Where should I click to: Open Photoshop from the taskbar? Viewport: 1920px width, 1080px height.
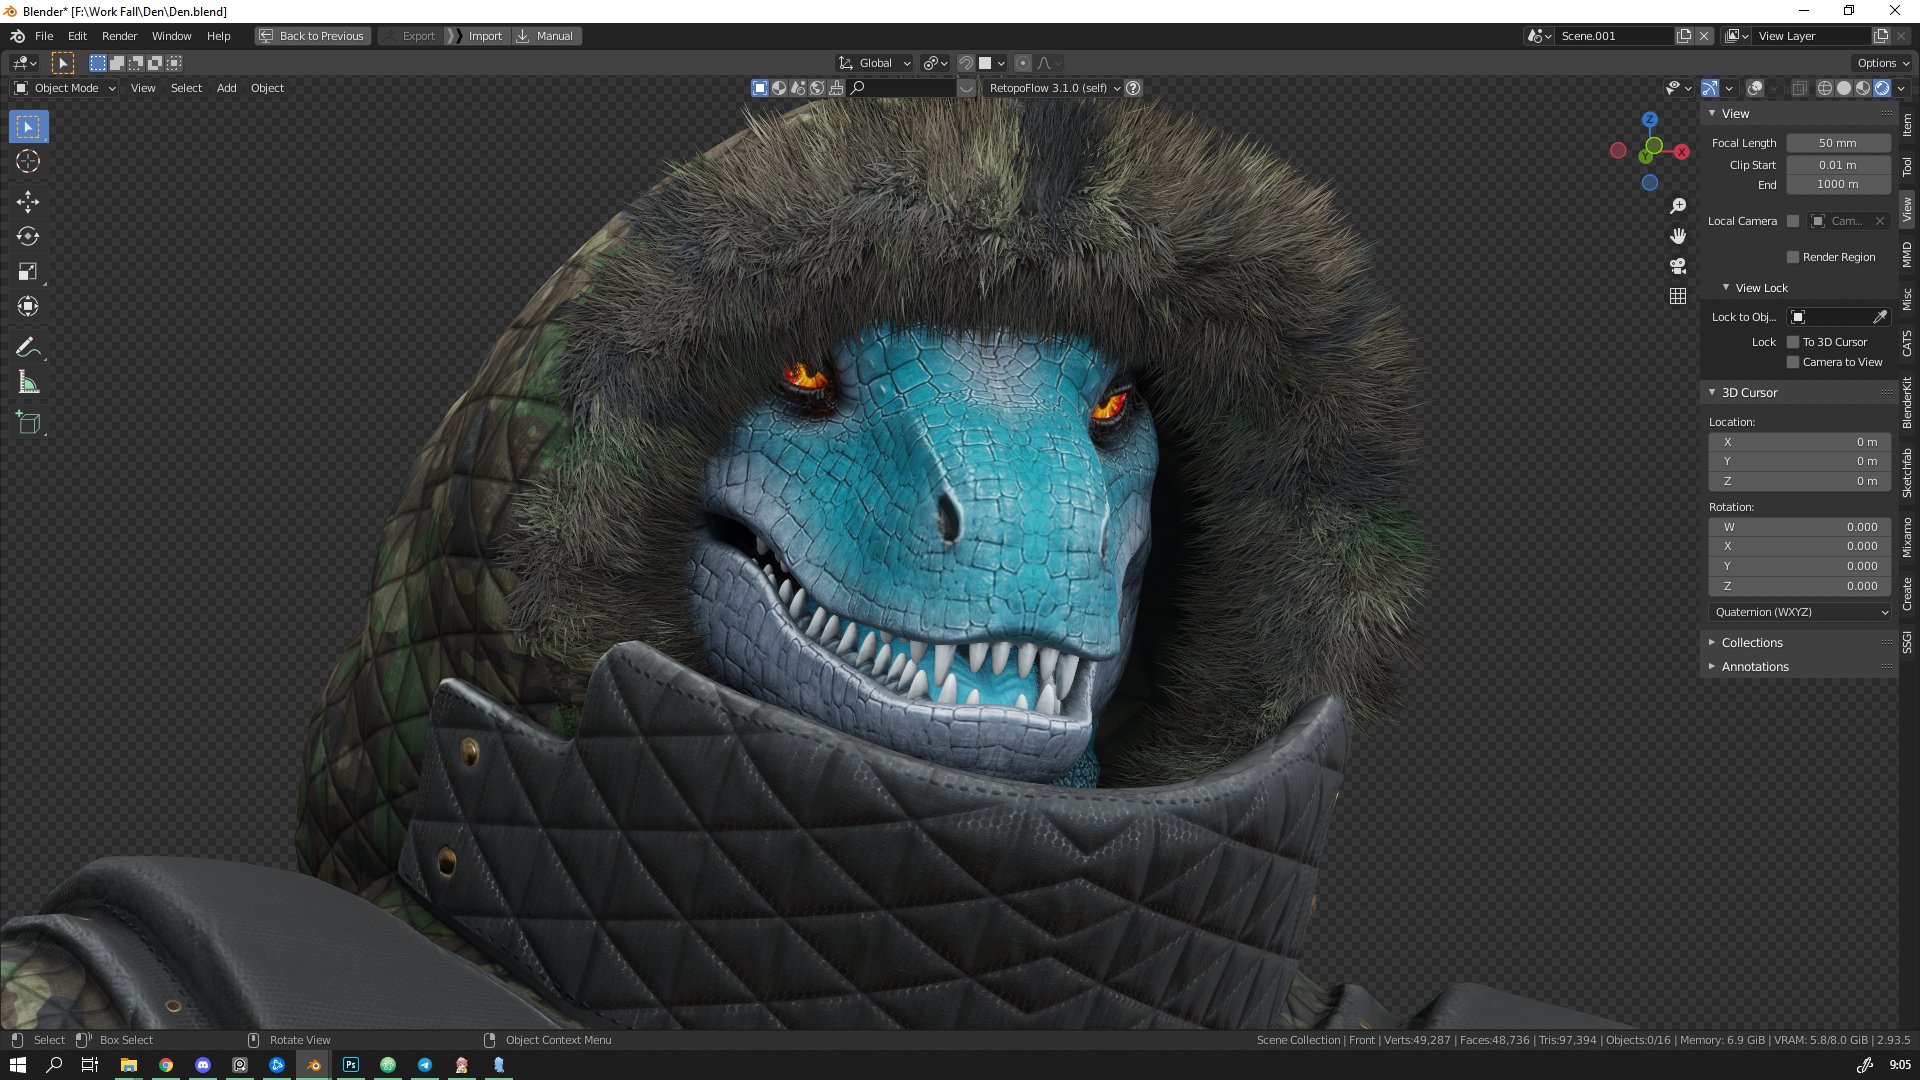351,1065
